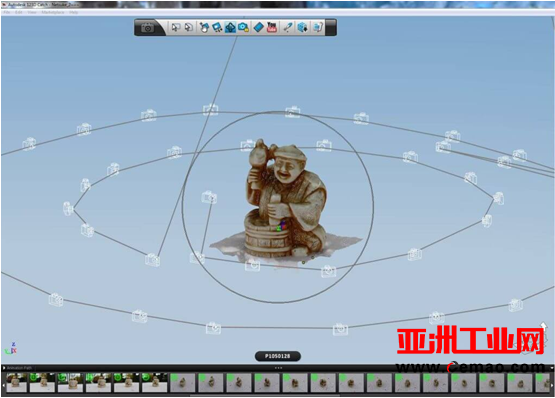The width and height of the screenshot is (555, 398).
Task: Open the File menu
Action: (7, 12)
